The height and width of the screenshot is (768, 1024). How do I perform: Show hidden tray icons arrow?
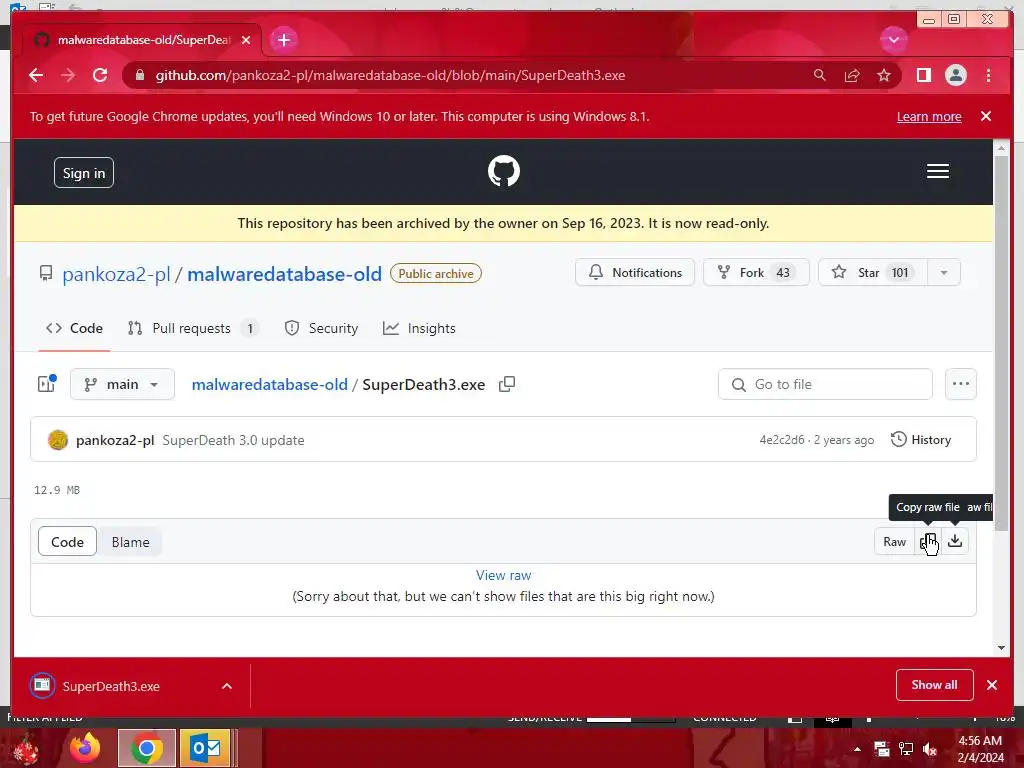pos(857,749)
